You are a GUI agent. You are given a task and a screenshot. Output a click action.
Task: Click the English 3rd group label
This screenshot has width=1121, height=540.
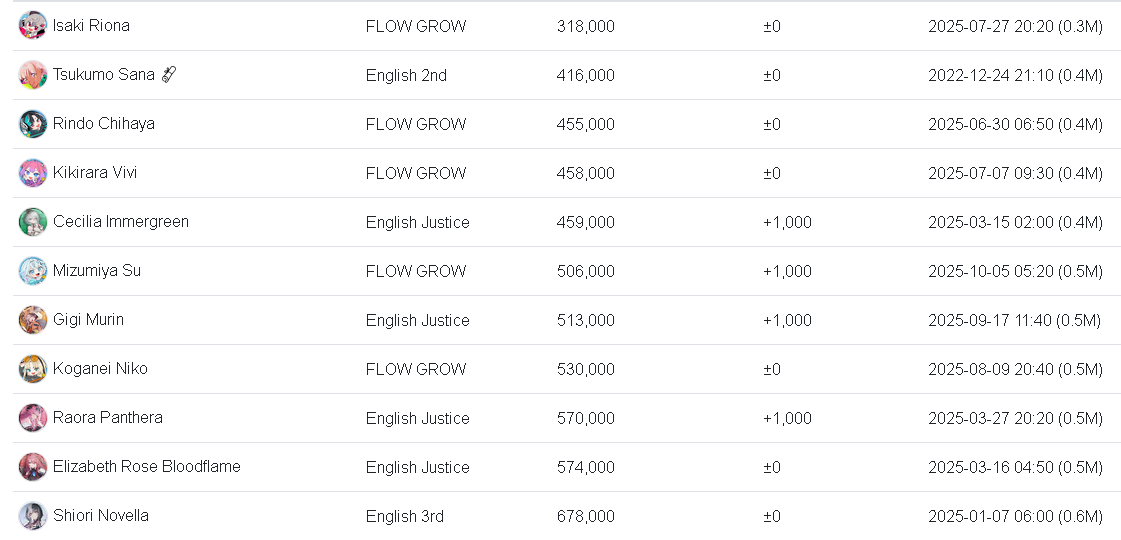pos(404,516)
